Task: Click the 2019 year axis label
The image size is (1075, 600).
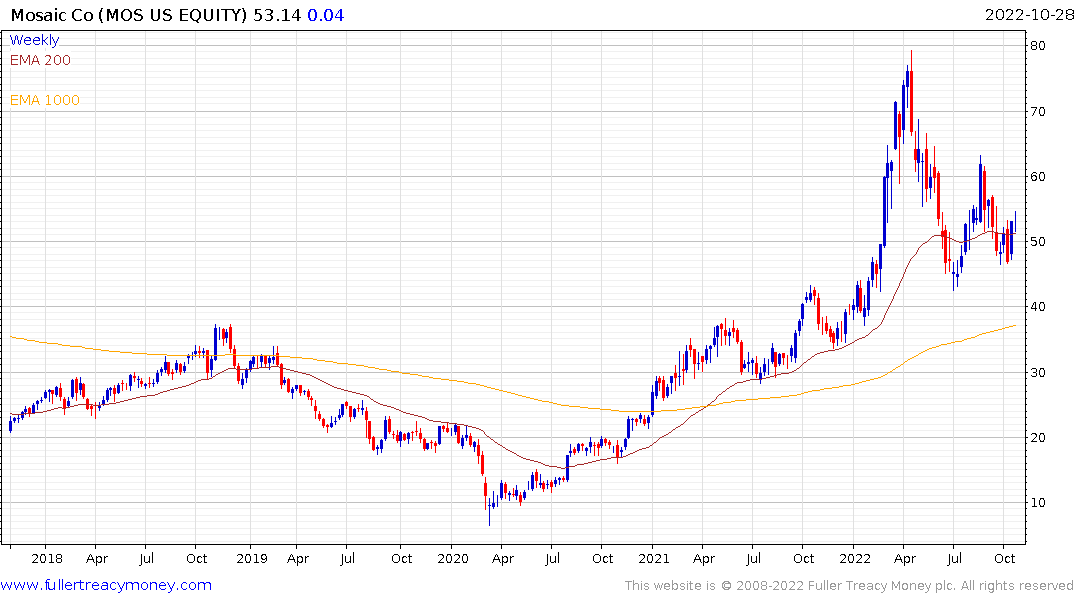Action: (x=252, y=559)
